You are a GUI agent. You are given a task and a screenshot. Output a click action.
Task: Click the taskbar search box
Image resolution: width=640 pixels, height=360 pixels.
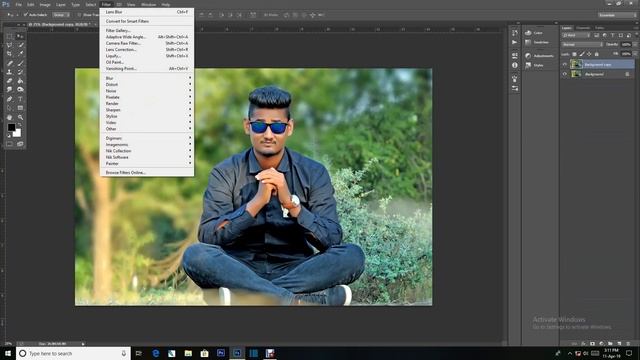pos(73,353)
